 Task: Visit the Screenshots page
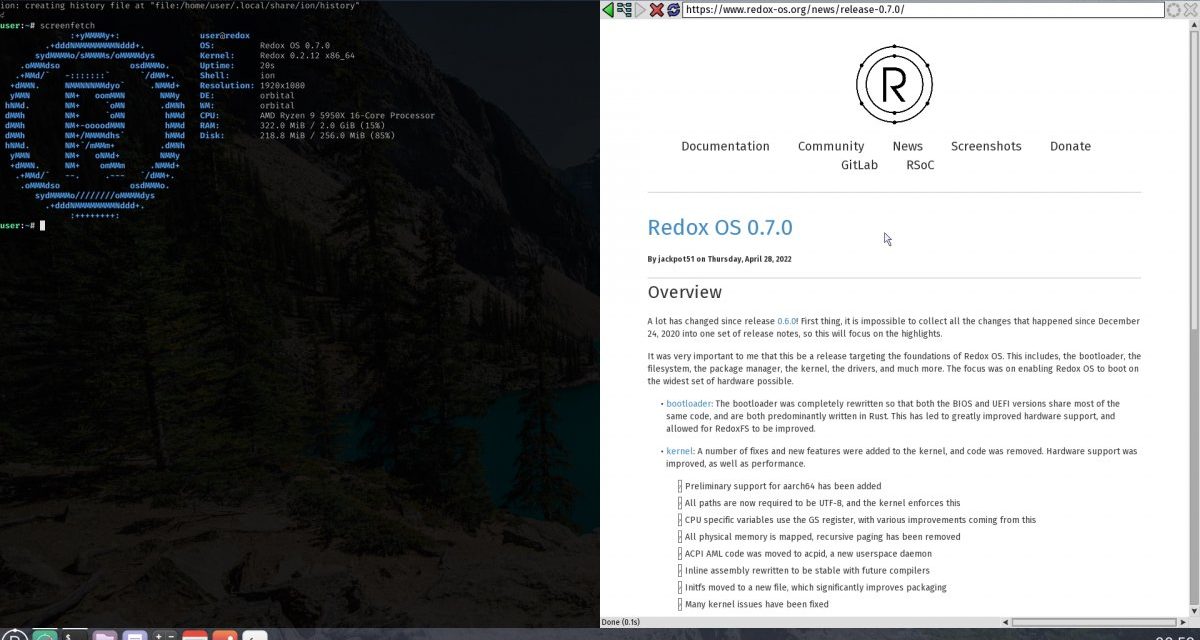point(986,146)
